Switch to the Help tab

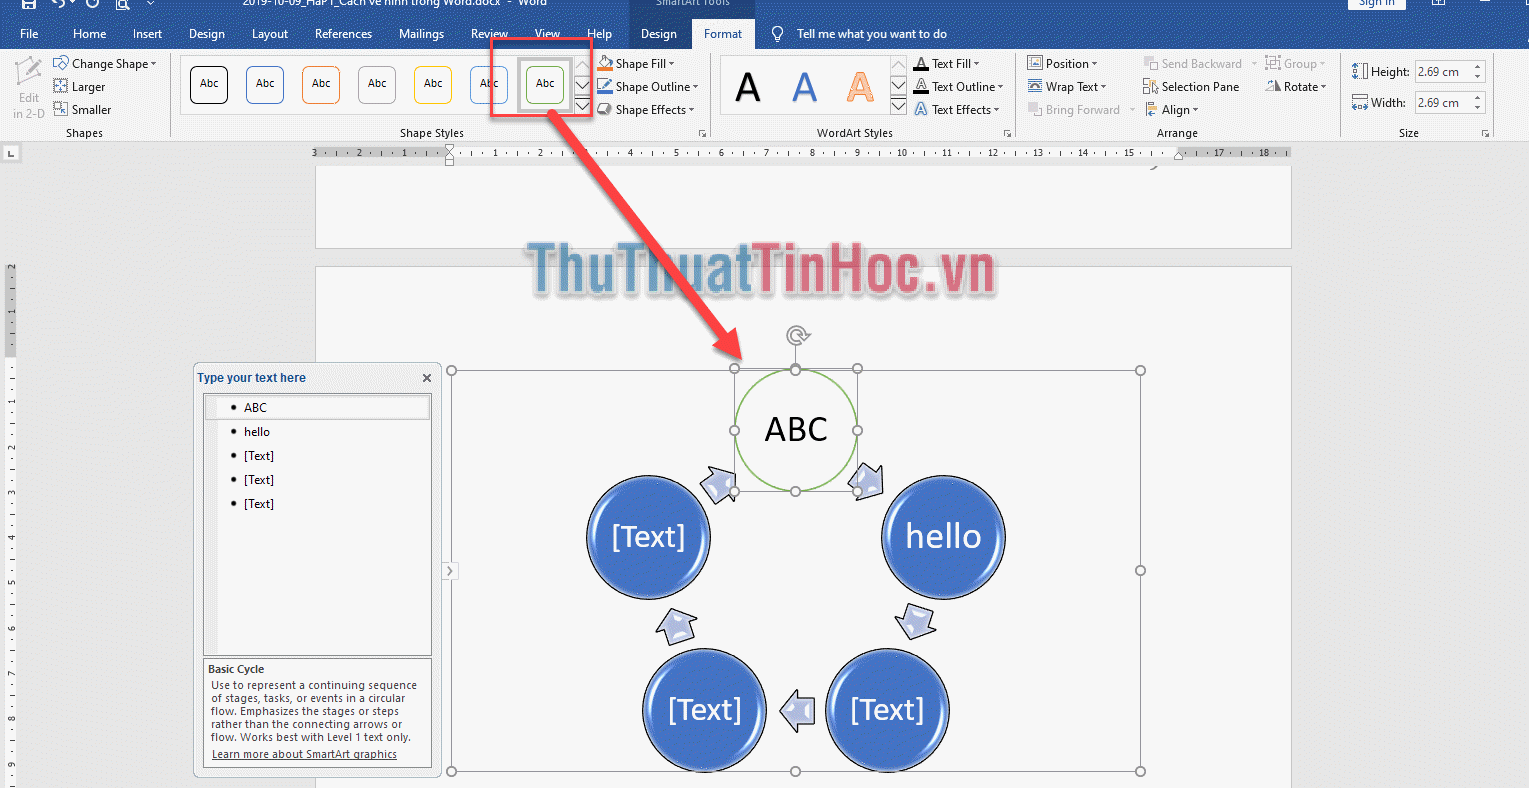click(599, 34)
